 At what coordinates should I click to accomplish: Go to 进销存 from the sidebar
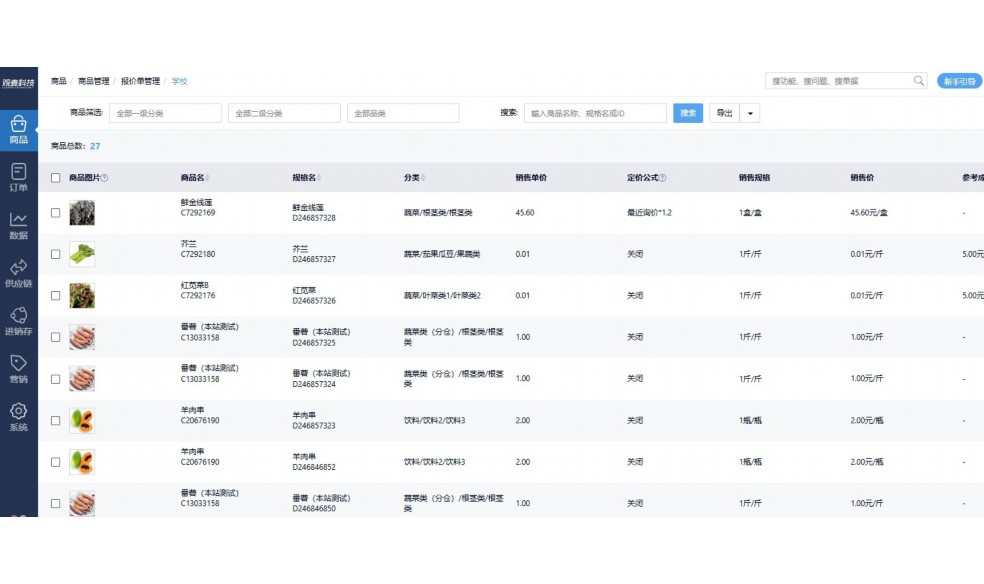coord(18,320)
